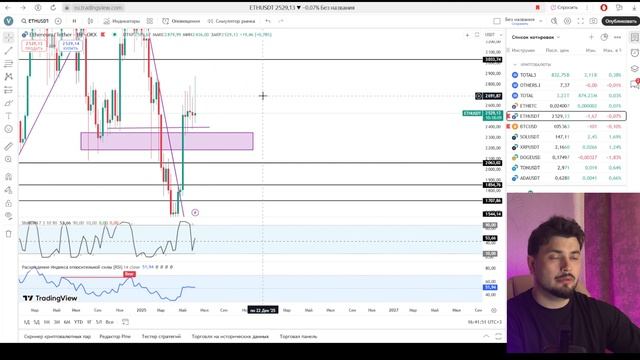This screenshot has height=360, width=640.
Task: Click the add symbol to compare plus icon
Action: (58, 21)
